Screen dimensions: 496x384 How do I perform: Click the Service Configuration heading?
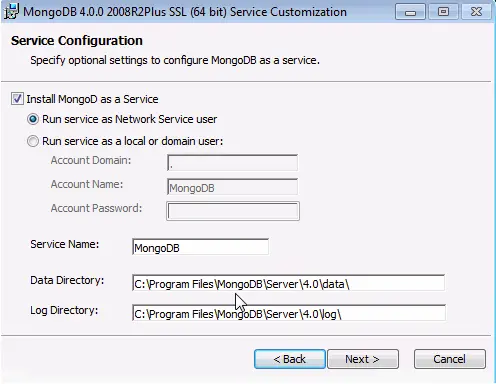[77, 41]
